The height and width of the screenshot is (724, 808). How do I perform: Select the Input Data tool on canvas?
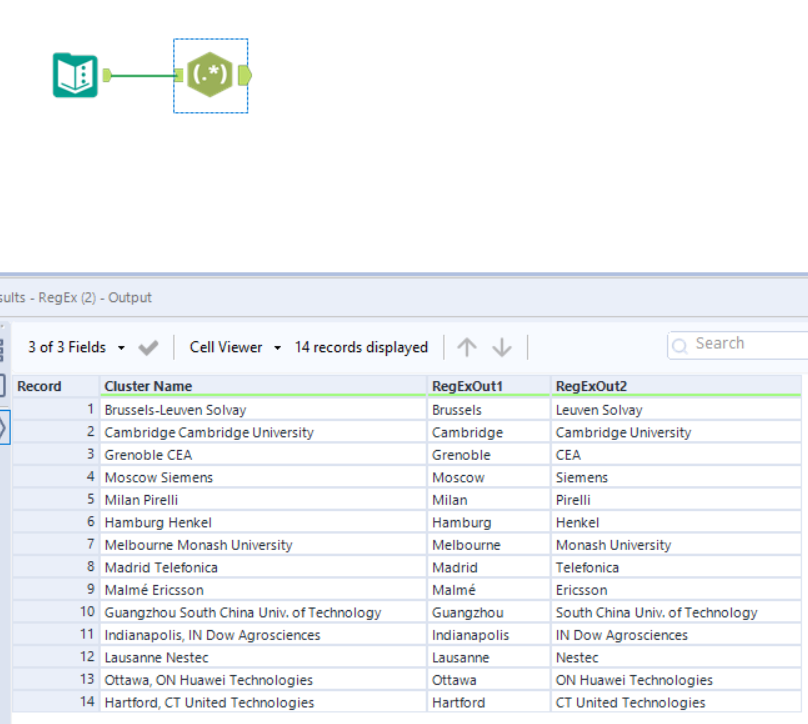[x=75, y=75]
